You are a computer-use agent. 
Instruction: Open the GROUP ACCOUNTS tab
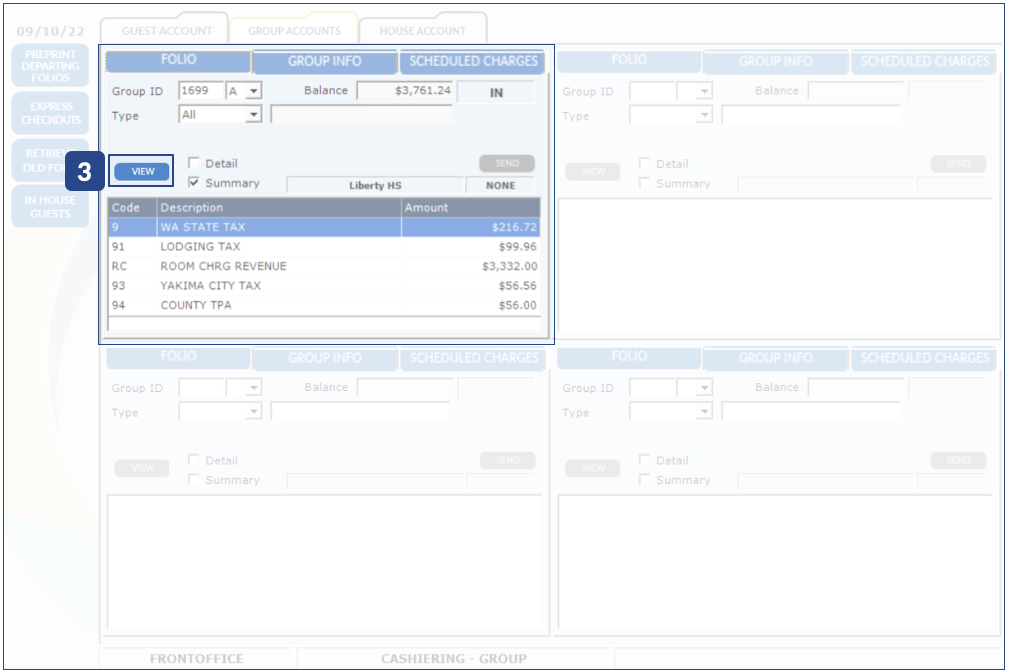(x=294, y=31)
